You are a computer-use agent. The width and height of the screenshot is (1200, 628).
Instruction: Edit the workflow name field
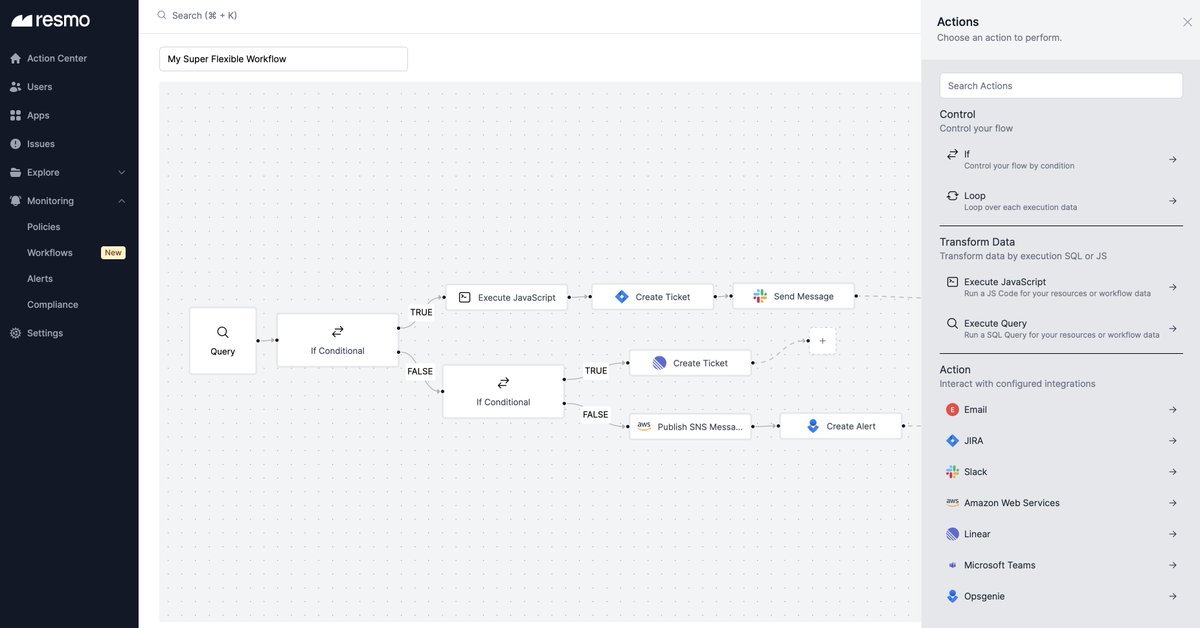click(283, 59)
